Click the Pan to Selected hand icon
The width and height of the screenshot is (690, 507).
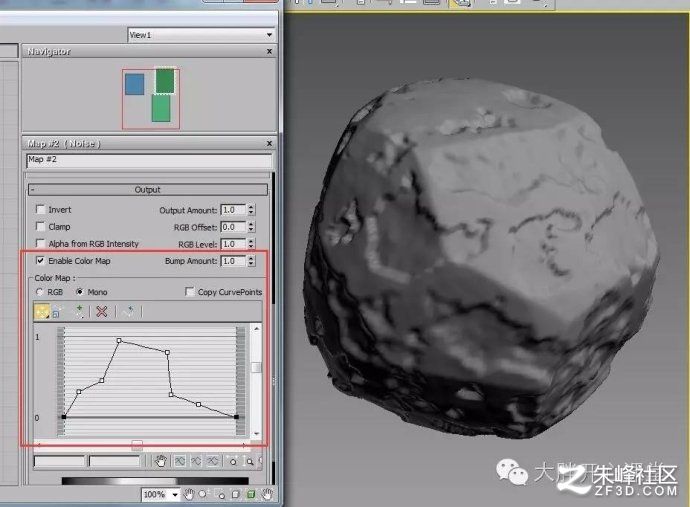tap(267, 495)
